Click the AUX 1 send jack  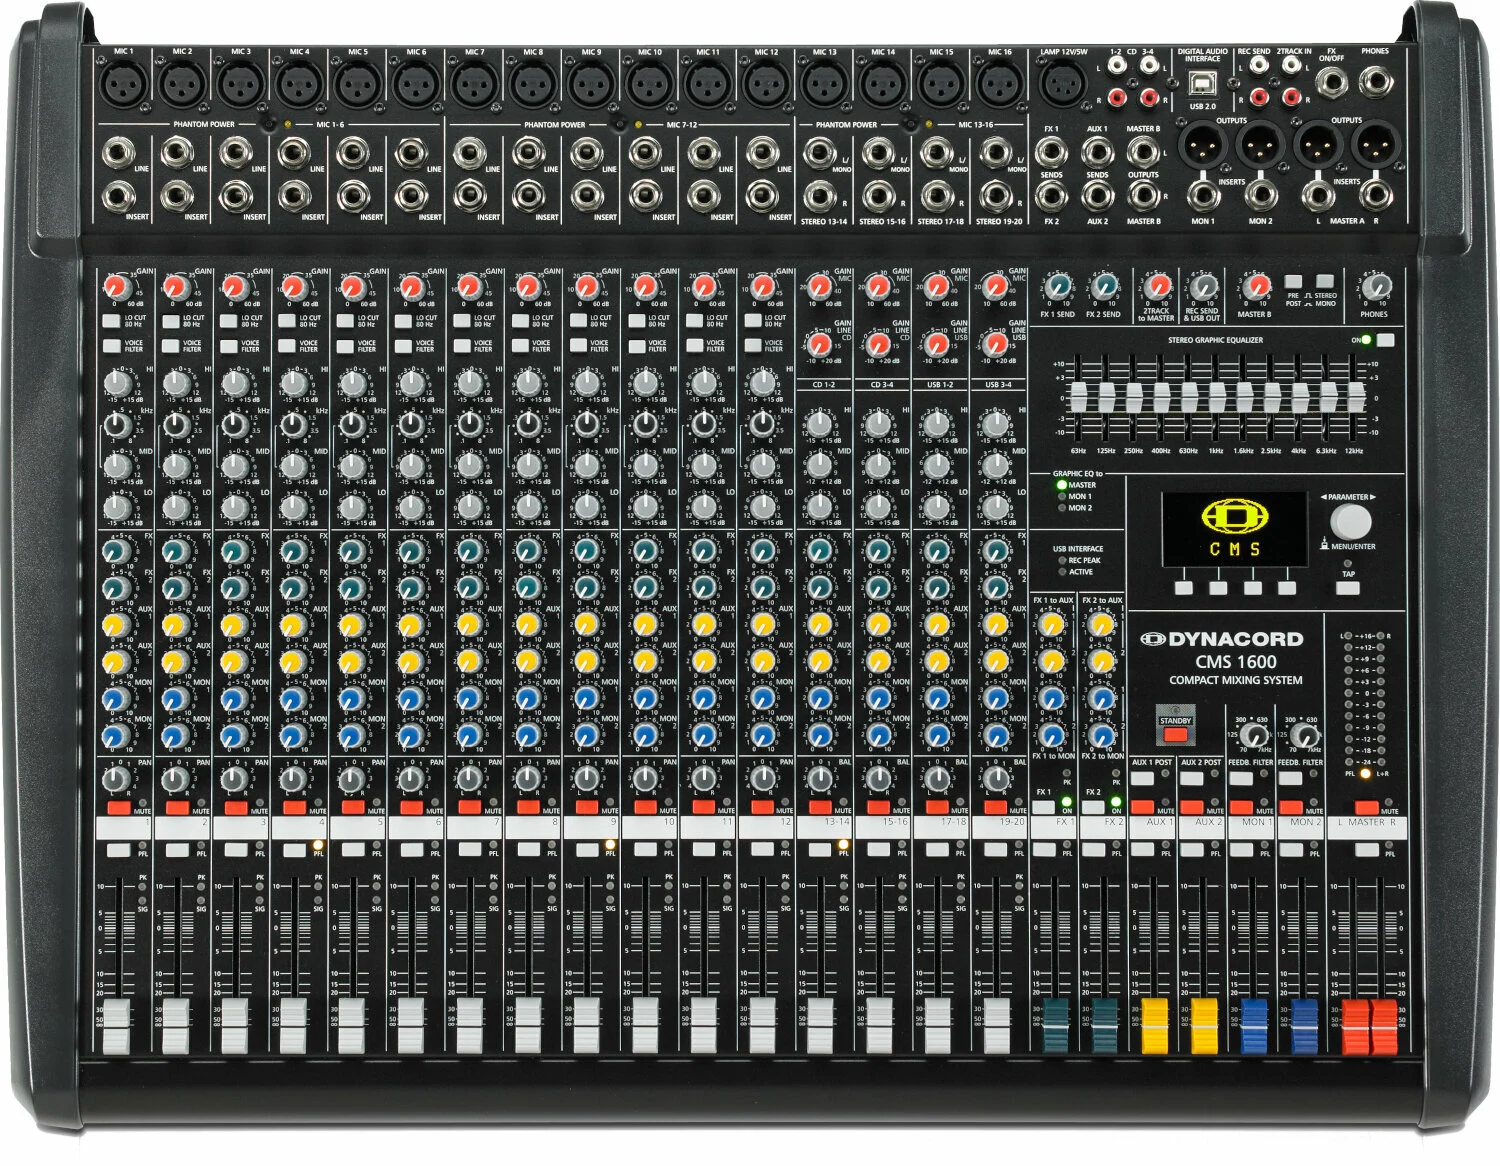pos(1097,153)
